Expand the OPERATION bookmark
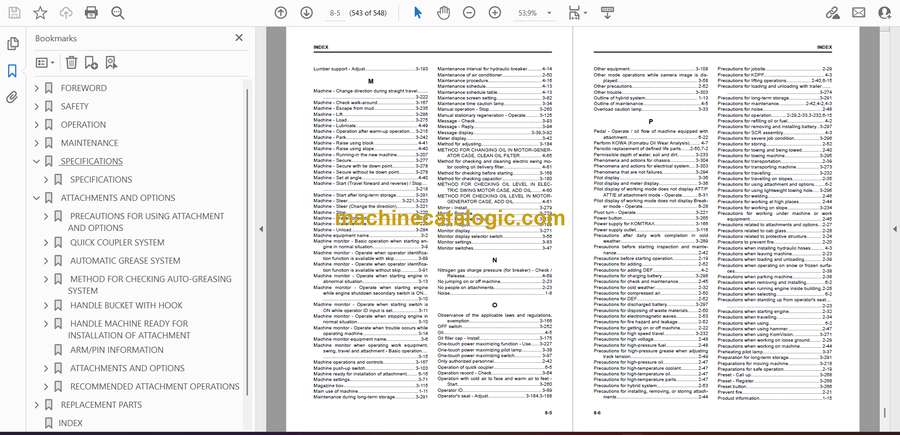The width and height of the screenshot is (900, 435). pos(37,125)
